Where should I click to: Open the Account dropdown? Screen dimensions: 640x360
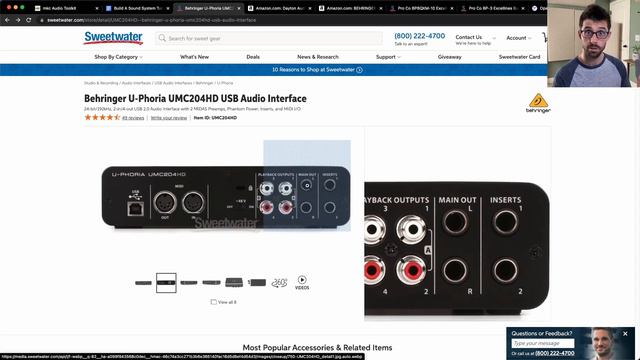518,38
